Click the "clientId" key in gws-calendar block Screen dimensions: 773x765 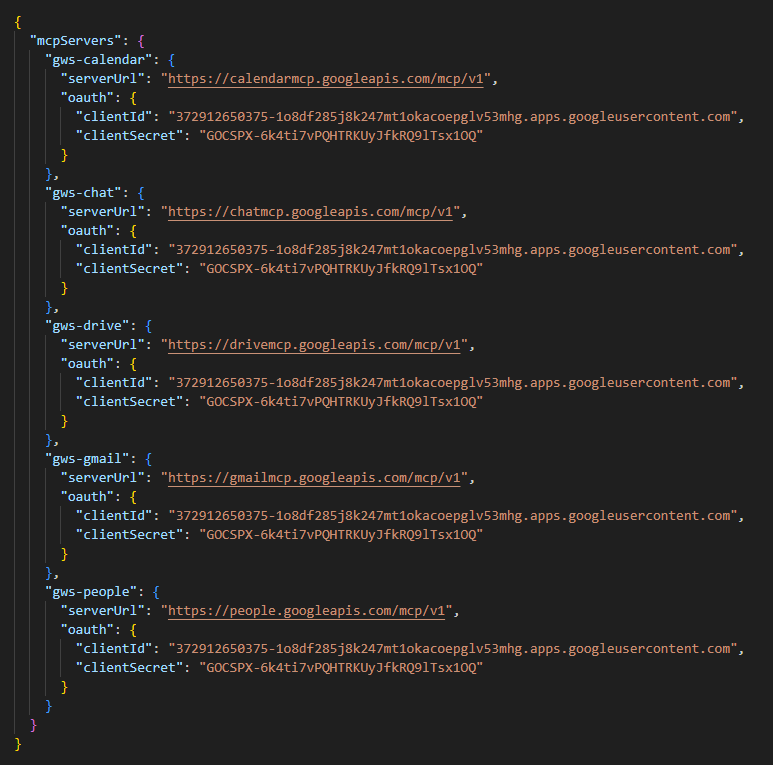114,117
